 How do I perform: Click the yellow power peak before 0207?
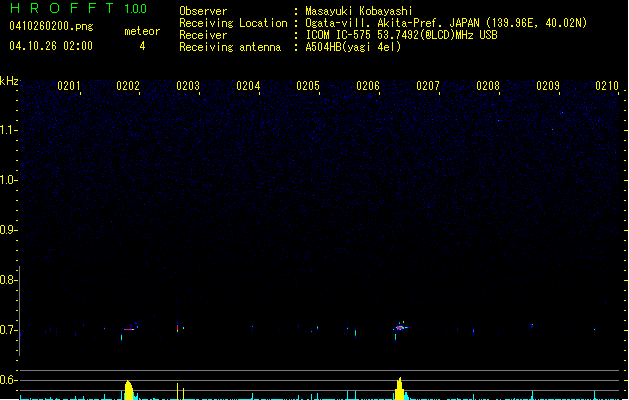pyautogui.click(x=399, y=388)
